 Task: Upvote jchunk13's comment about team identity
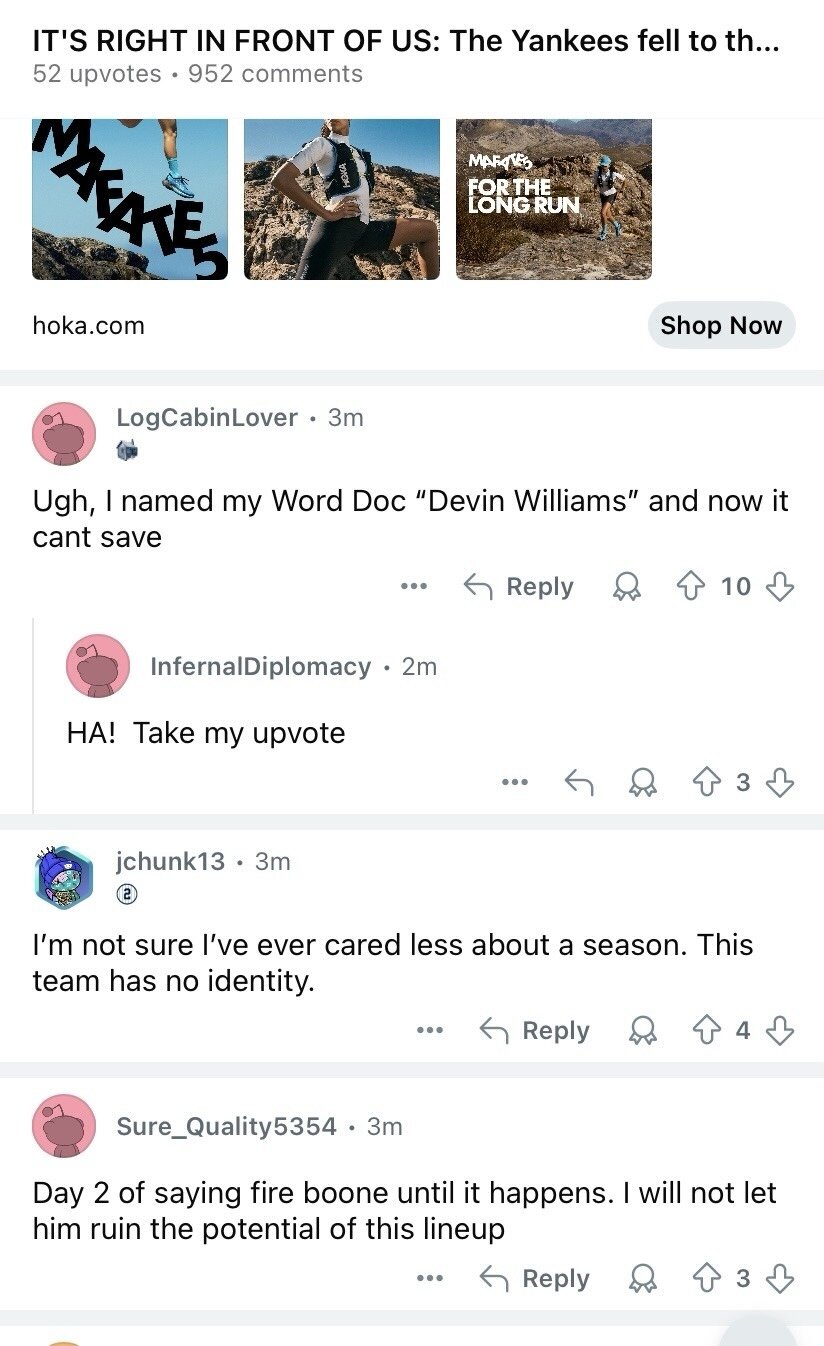coord(707,1030)
